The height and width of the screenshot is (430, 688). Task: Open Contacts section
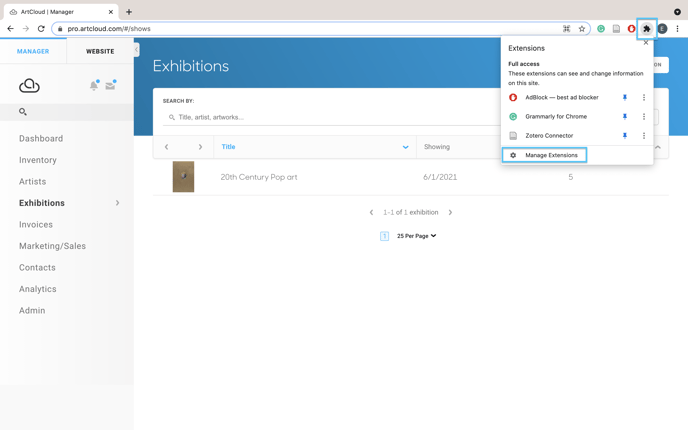[x=37, y=268]
